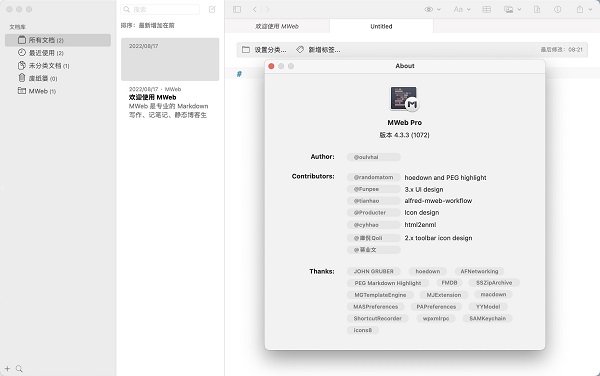Screen dimensions: 600x376
Task: Click the macdown thanks tag
Action: pyautogui.click(x=493, y=295)
